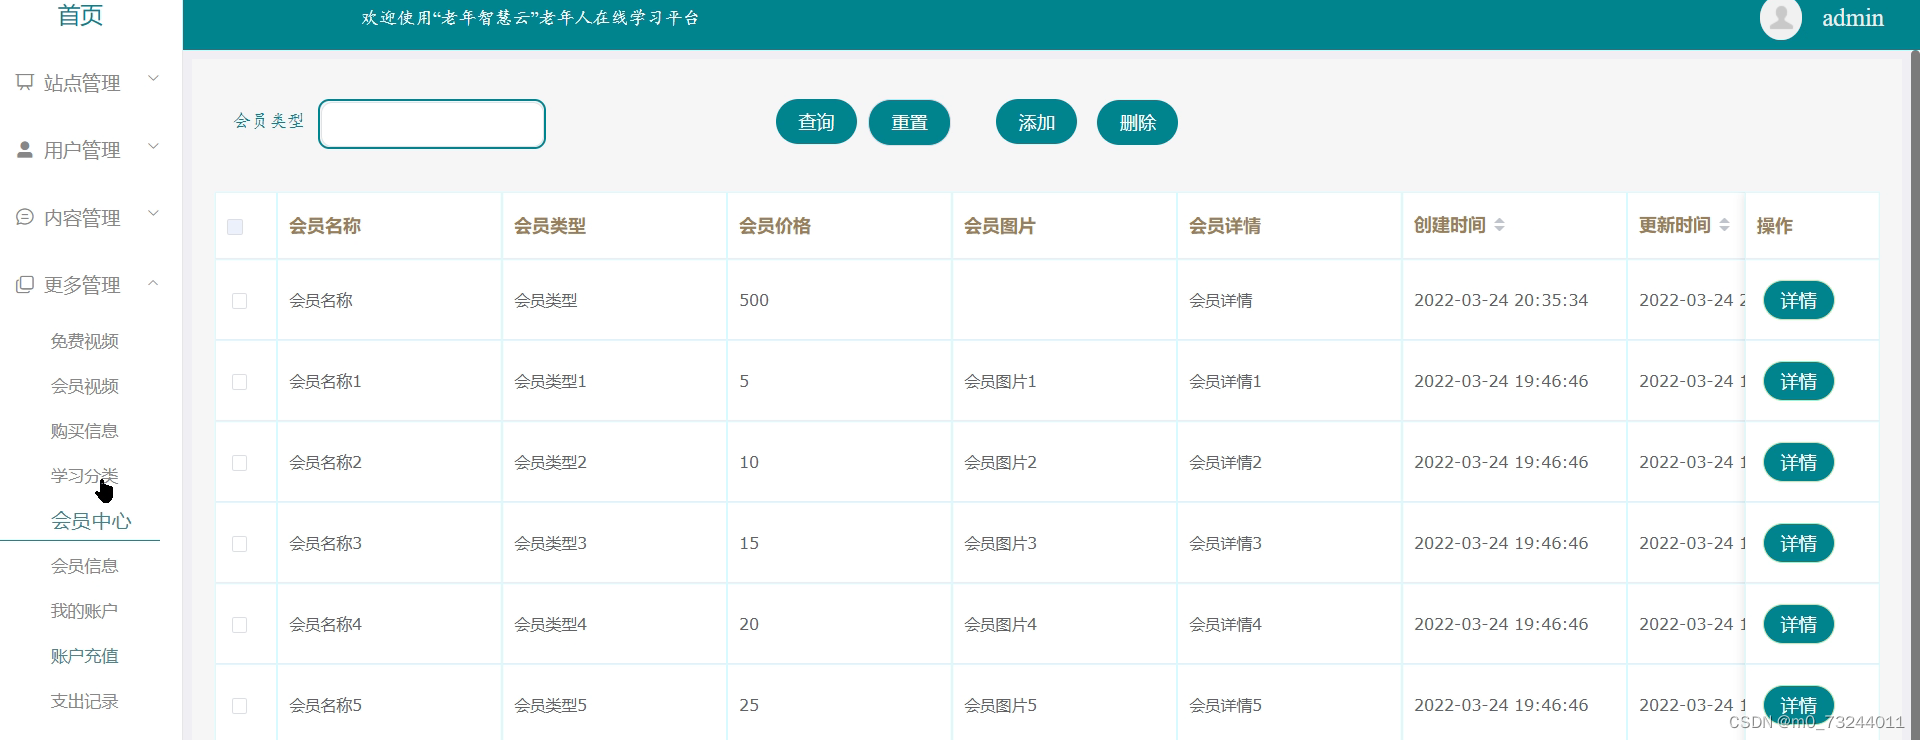The width and height of the screenshot is (1920, 740).
Task: Check the row for 会员名称 with price 500
Action: [x=239, y=301]
